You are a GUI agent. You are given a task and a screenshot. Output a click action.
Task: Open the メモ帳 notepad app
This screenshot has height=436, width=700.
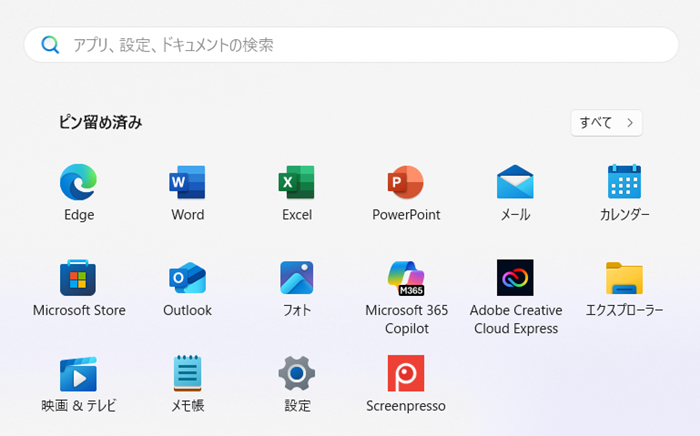pyautogui.click(x=187, y=374)
